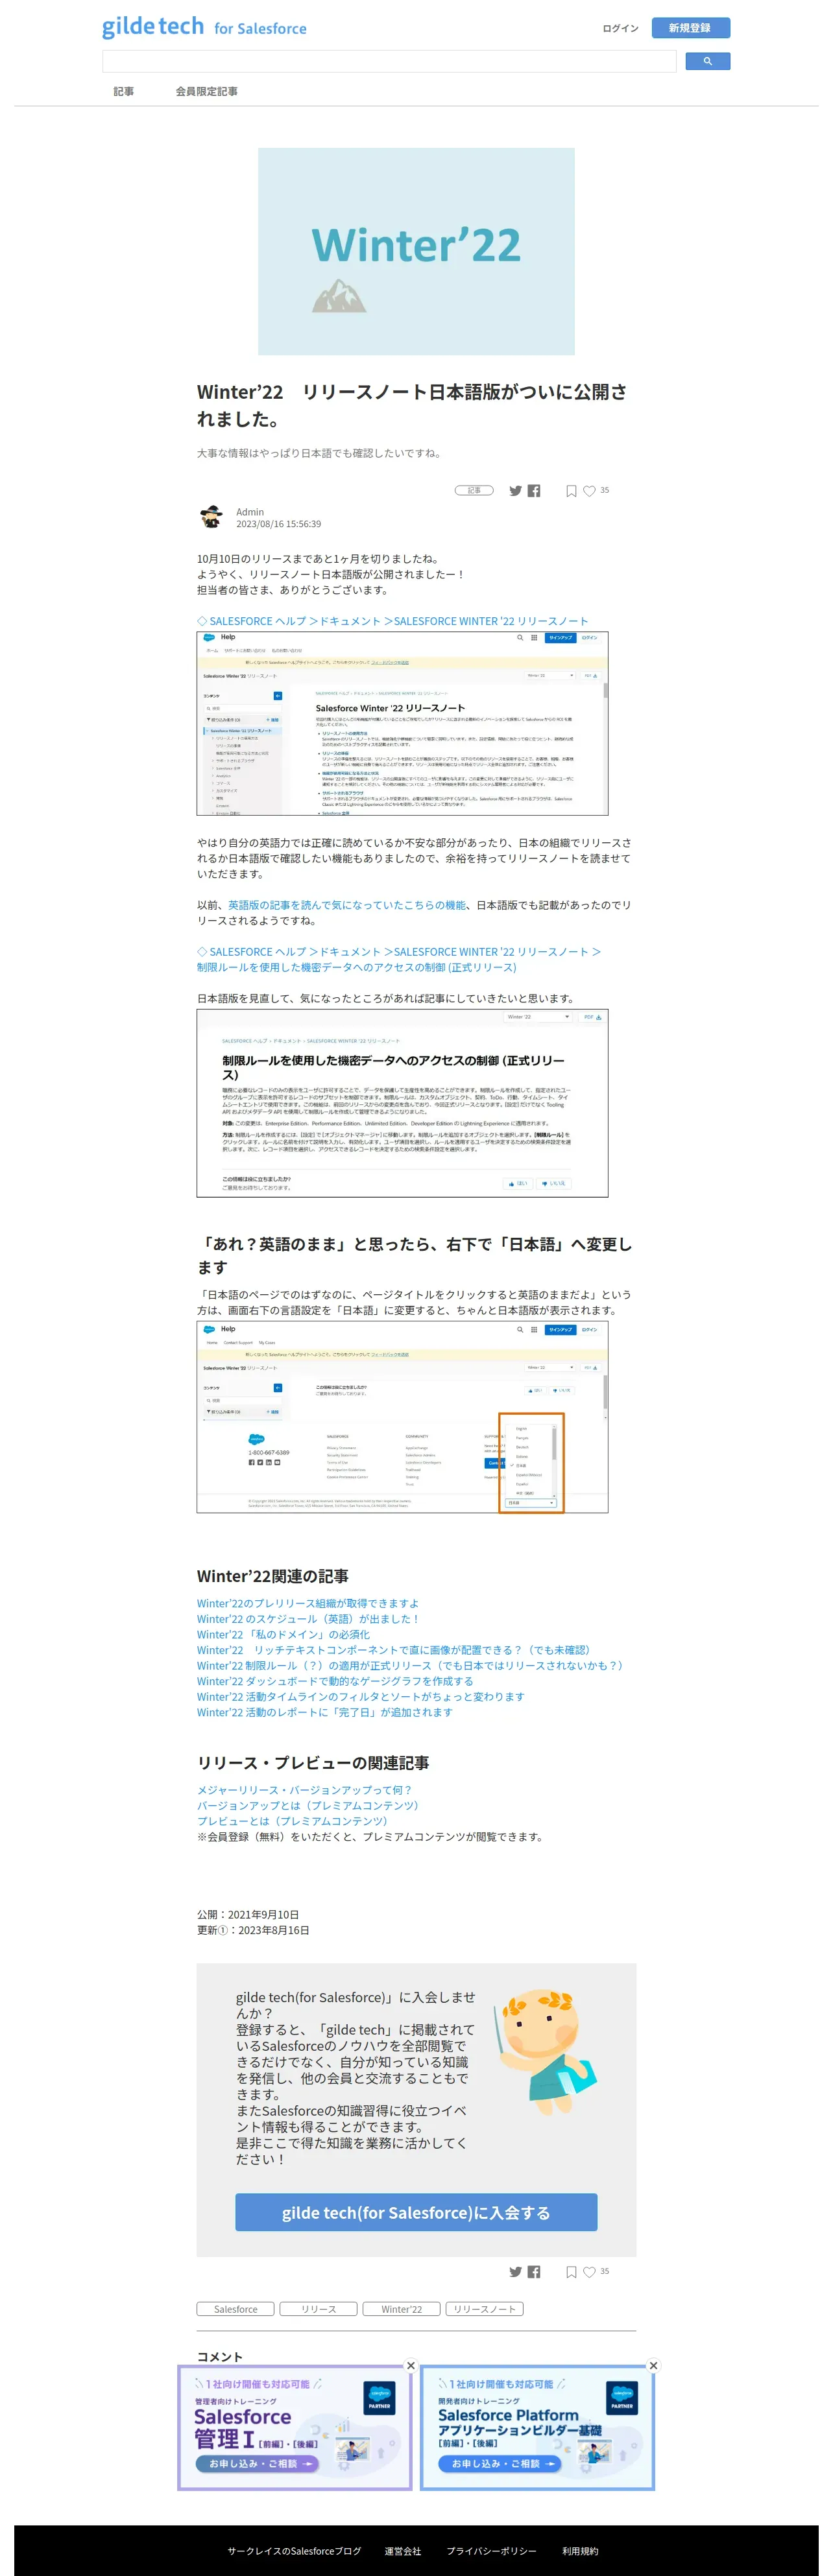Bookmark the article using bottom bookmark icon
This screenshot has width=833, height=2576.
pyautogui.click(x=571, y=2272)
